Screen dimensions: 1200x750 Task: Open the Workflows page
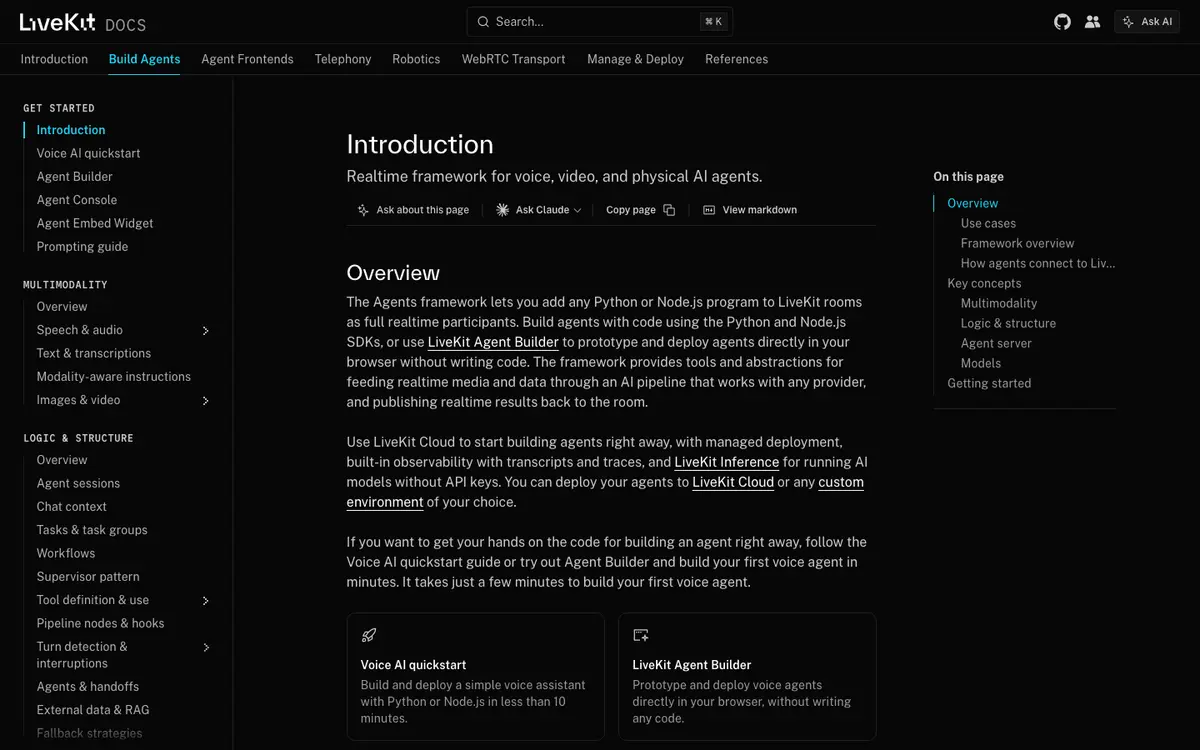click(66, 553)
